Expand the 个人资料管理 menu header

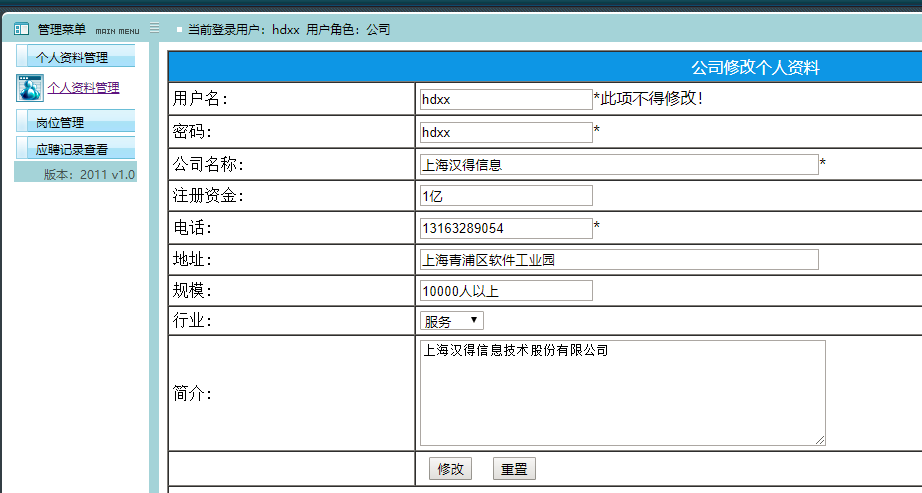[75, 56]
